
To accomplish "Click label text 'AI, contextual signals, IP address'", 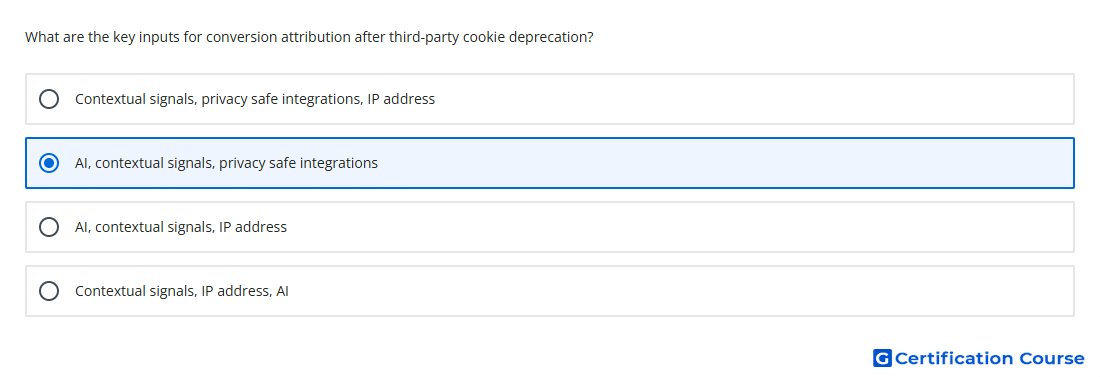I will 181,227.
